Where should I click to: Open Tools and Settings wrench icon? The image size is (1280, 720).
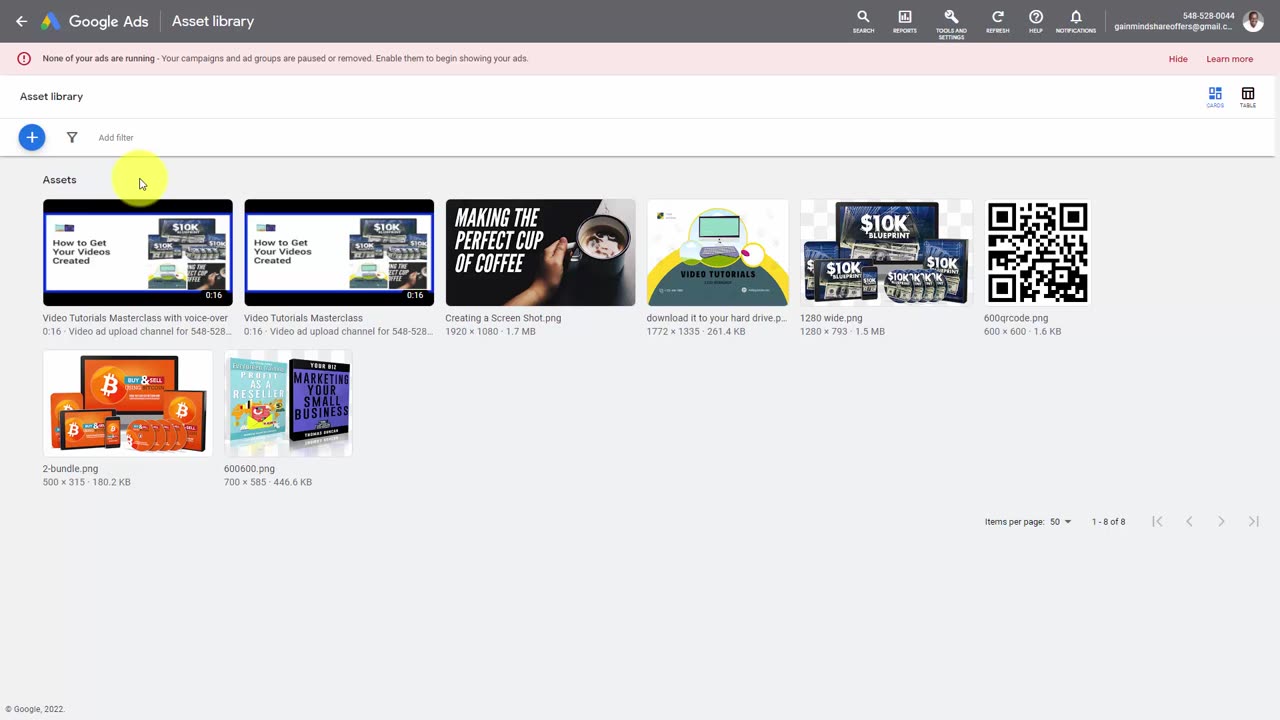click(x=951, y=23)
